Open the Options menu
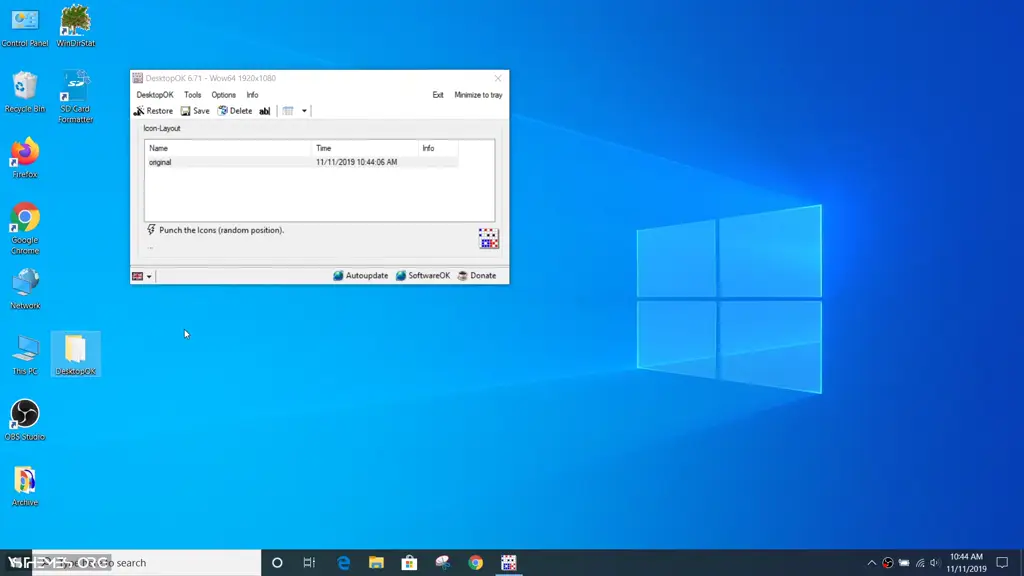The height and width of the screenshot is (576, 1024). pyautogui.click(x=223, y=95)
